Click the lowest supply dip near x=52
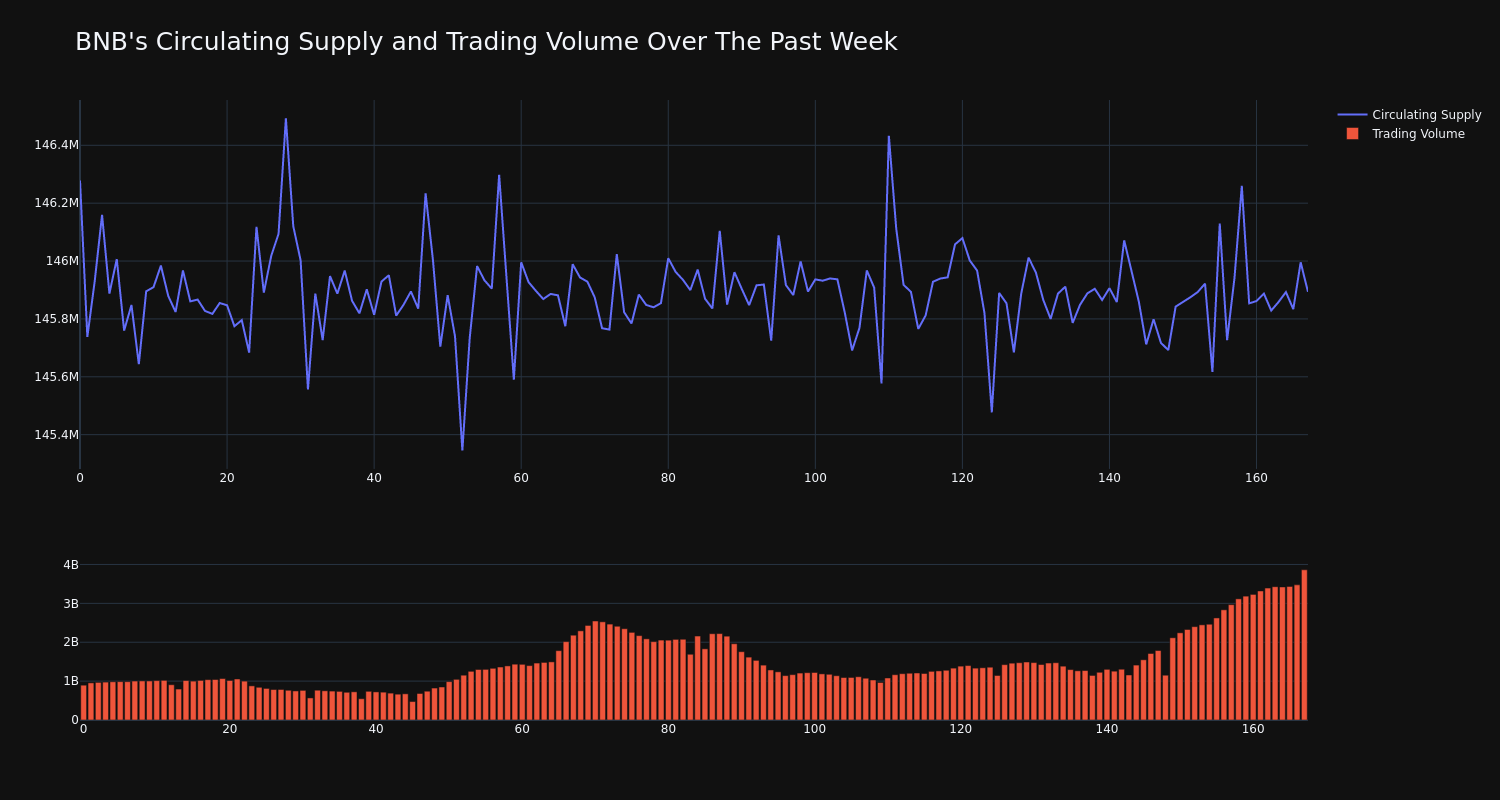1500x800 pixels. pos(462,450)
